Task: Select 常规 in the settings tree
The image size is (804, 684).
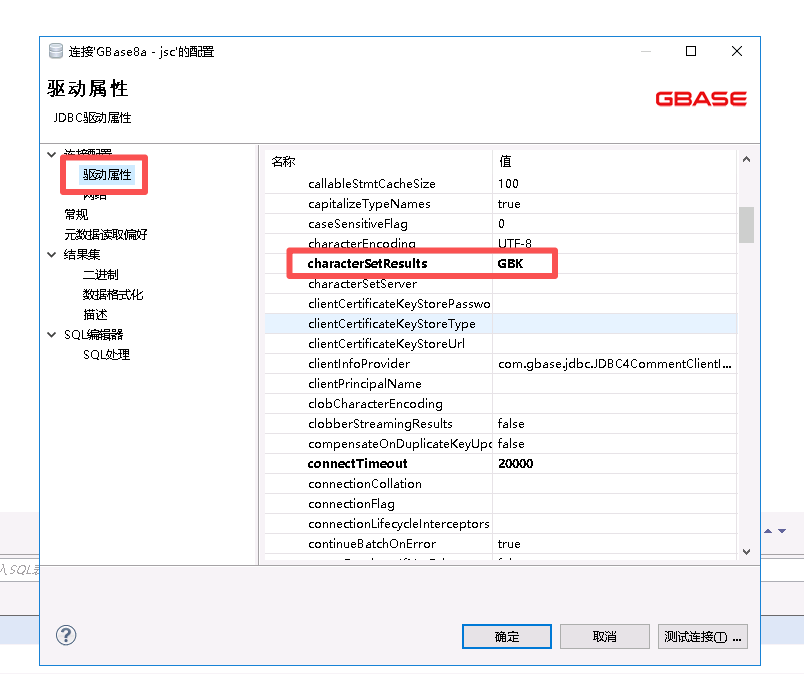Action: click(76, 214)
